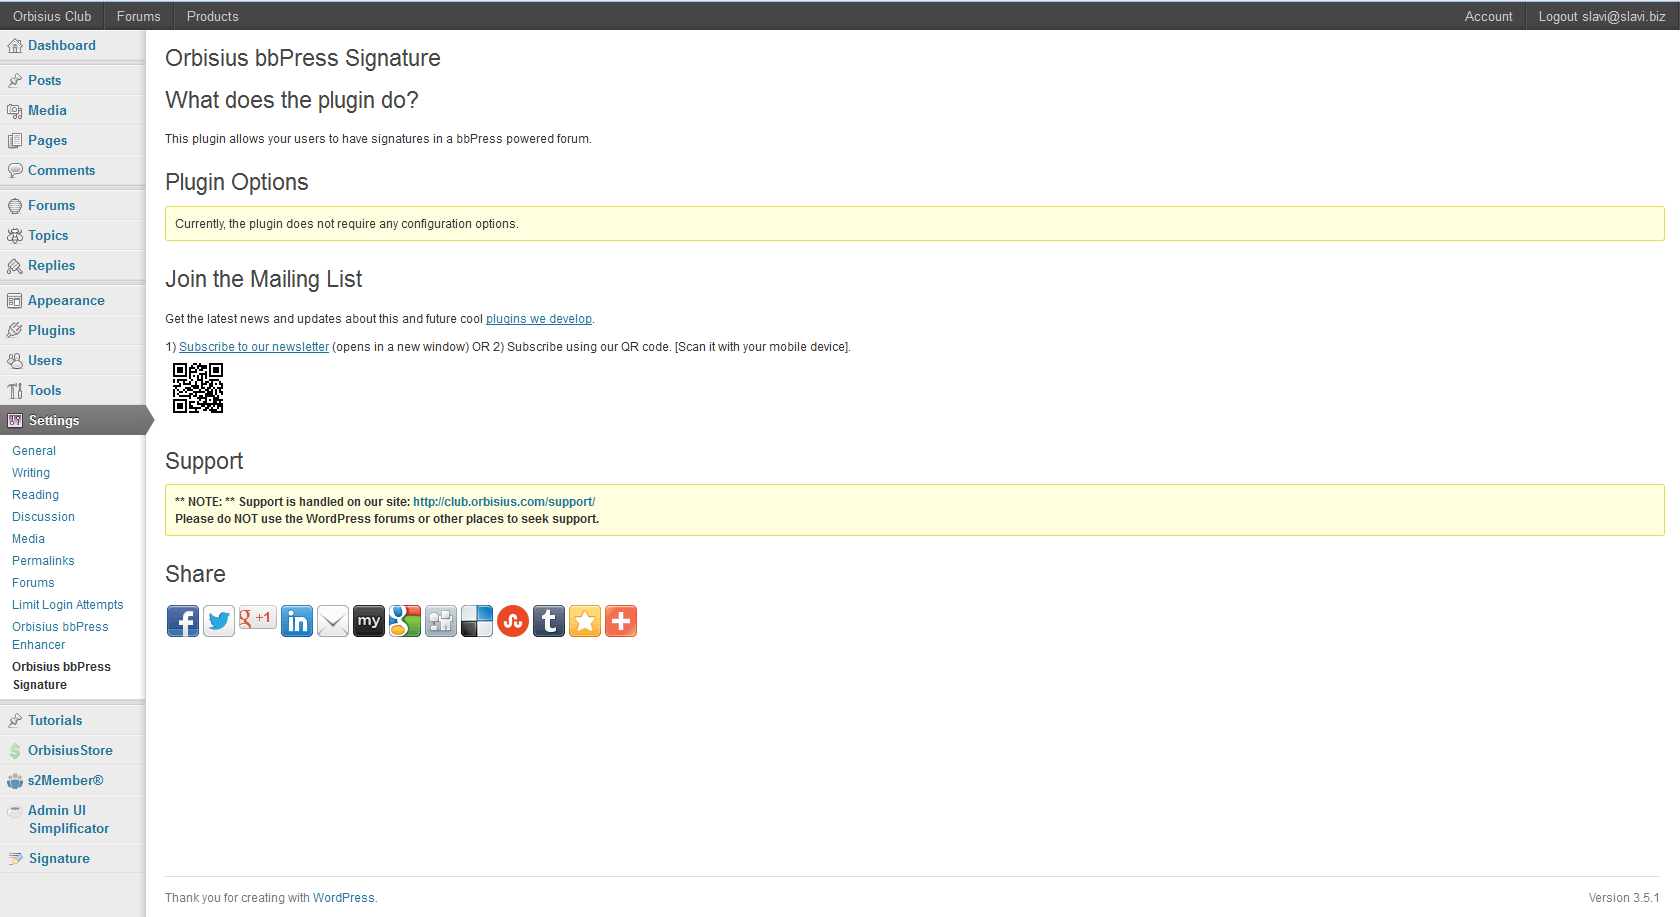1680x917 pixels.
Task: Open the Permalinks settings page
Action: click(43, 561)
